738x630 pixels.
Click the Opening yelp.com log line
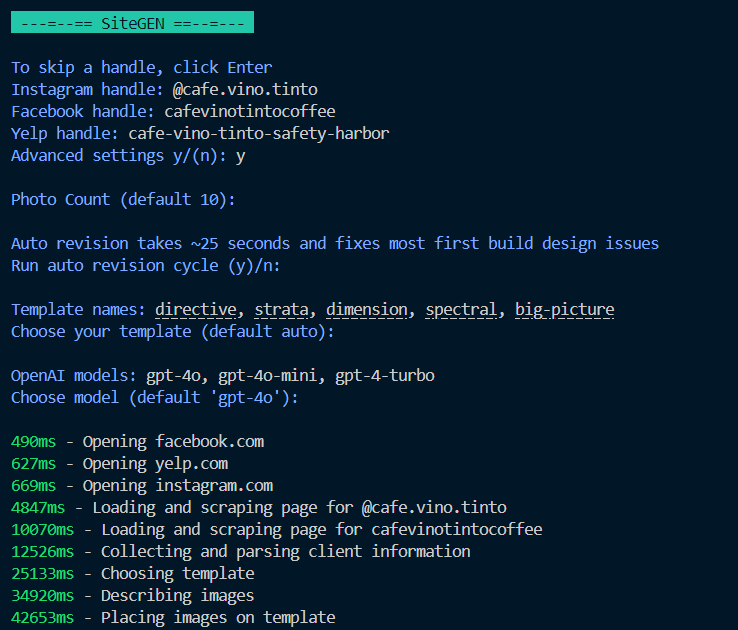(x=120, y=464)
